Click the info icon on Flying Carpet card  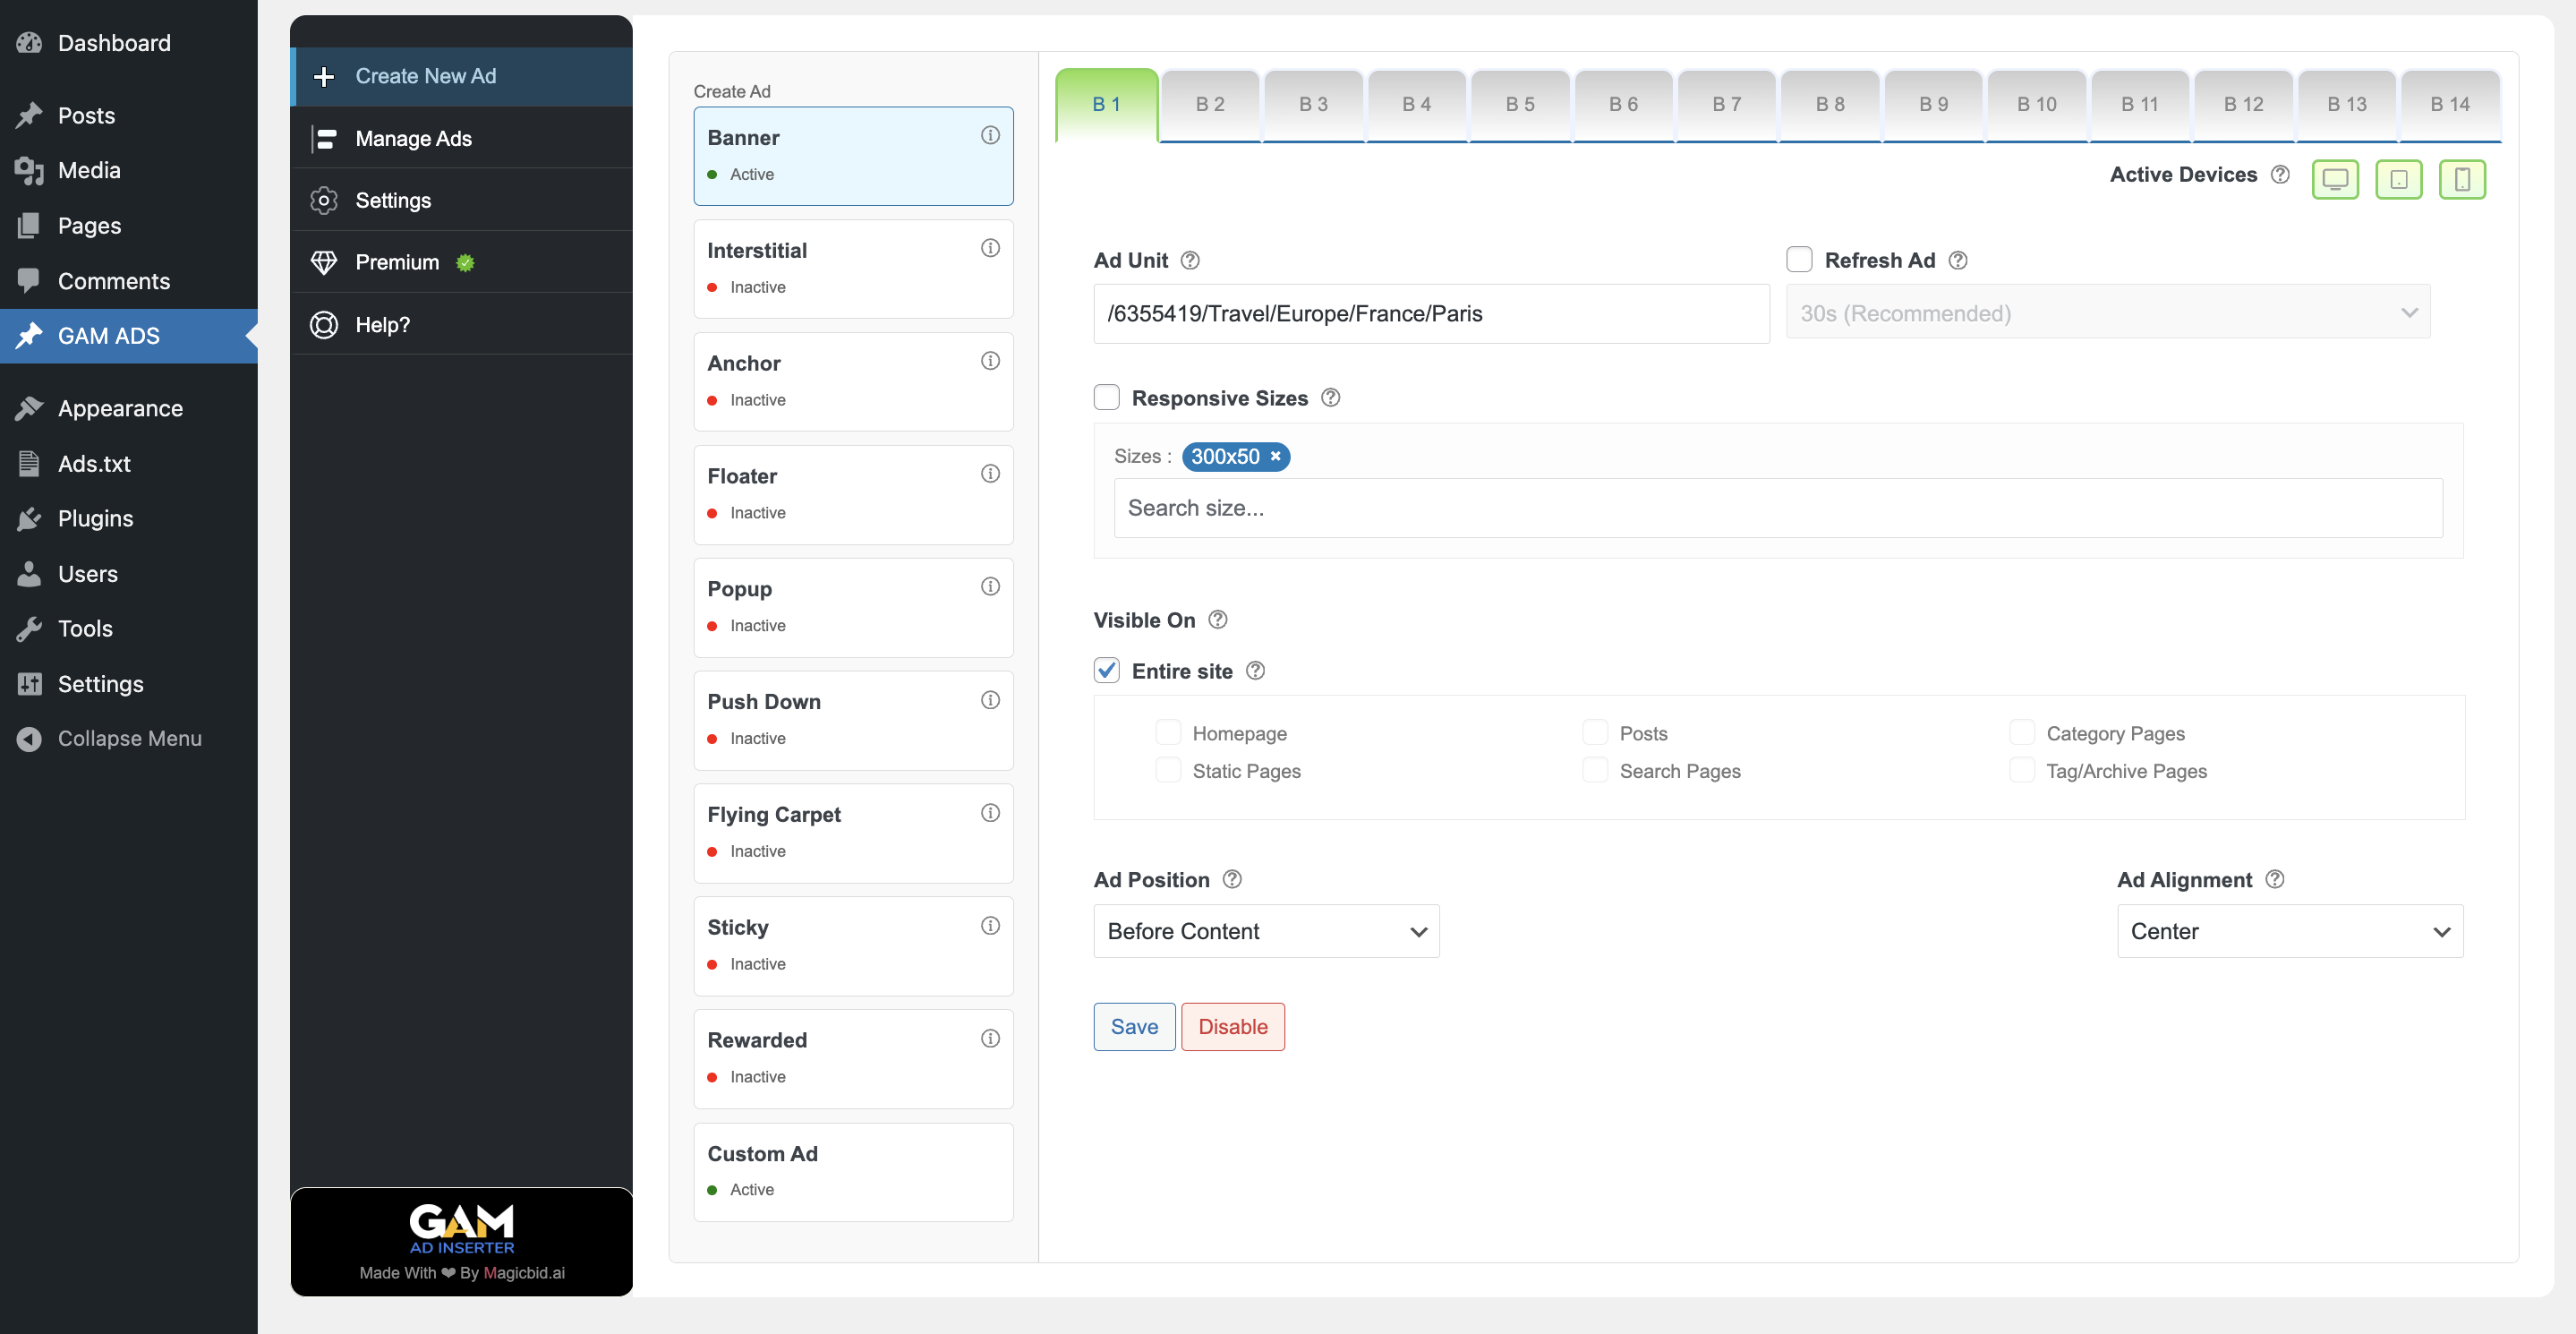[x=989, y=813]
